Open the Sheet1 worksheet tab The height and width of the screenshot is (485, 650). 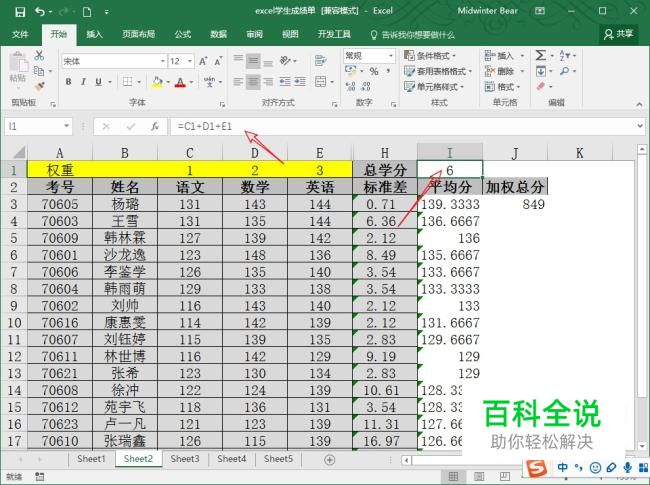(x=91, y=459)
